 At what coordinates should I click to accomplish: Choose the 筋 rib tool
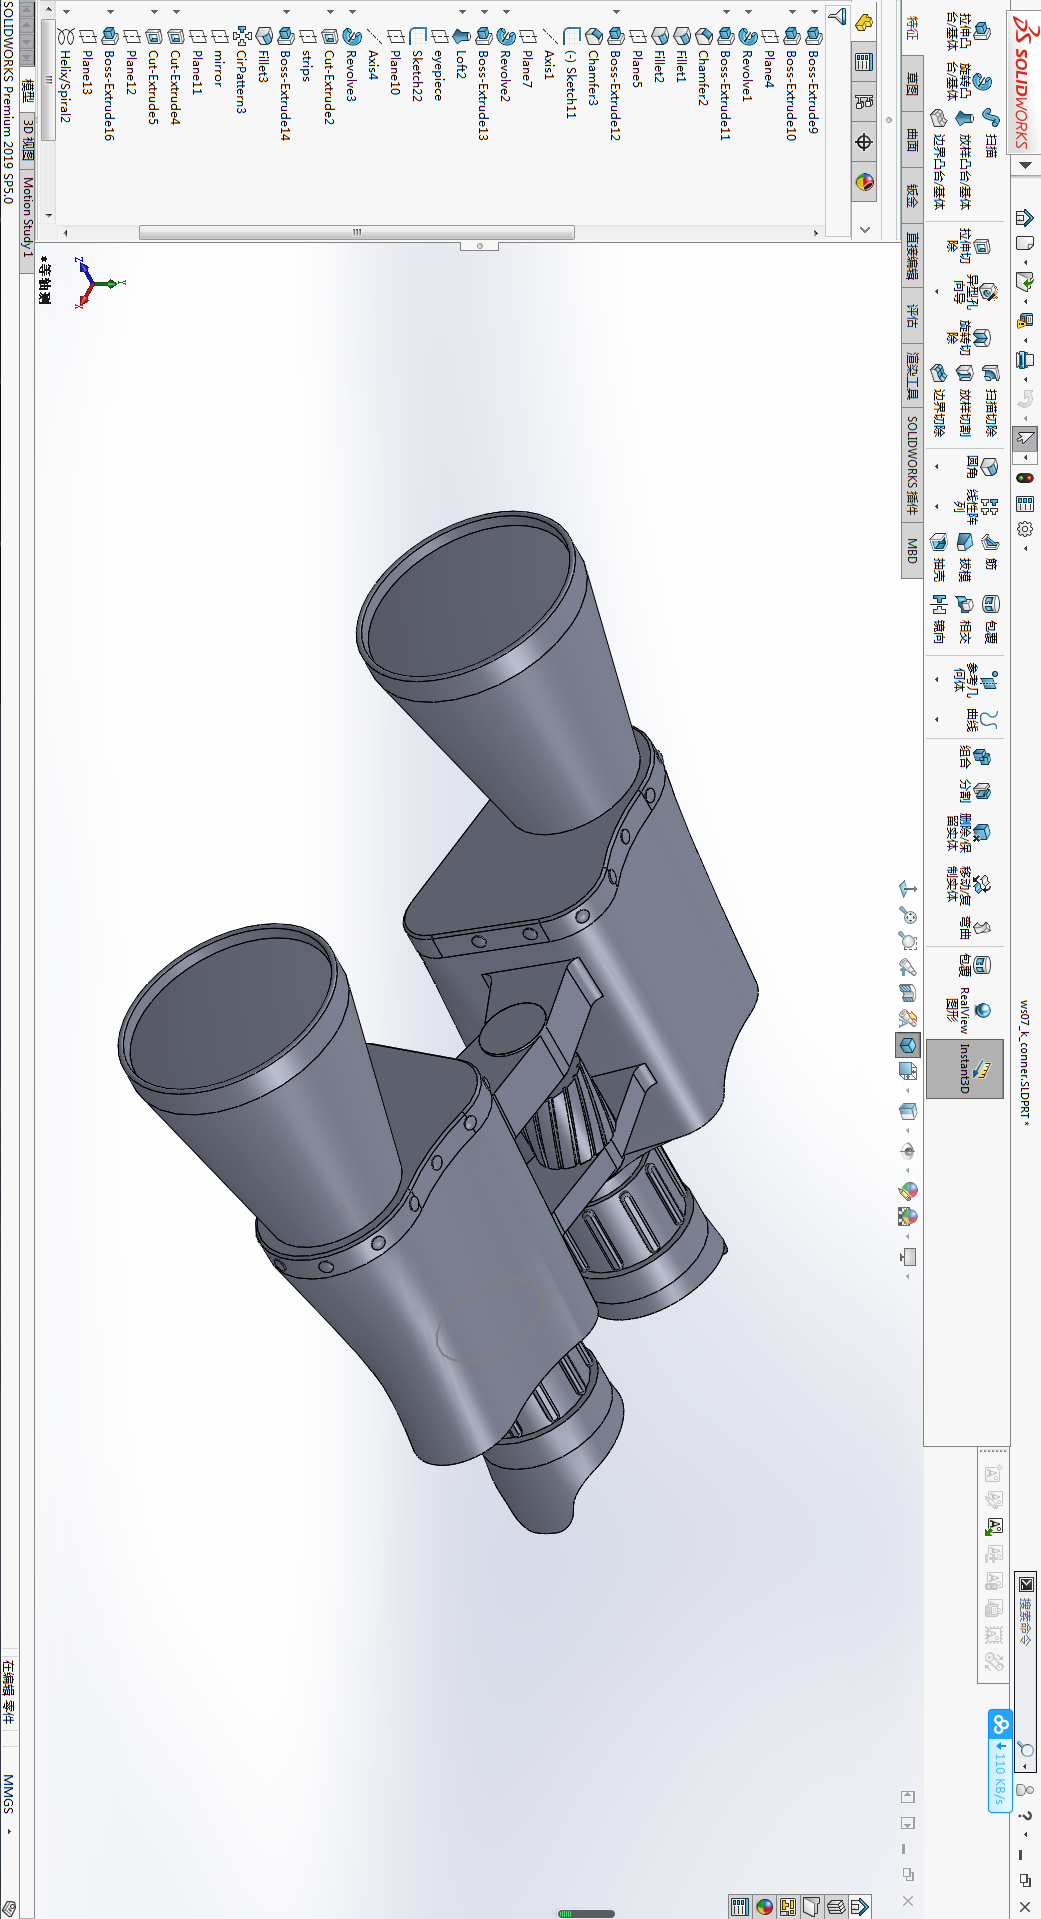click(x=990, y=550)
